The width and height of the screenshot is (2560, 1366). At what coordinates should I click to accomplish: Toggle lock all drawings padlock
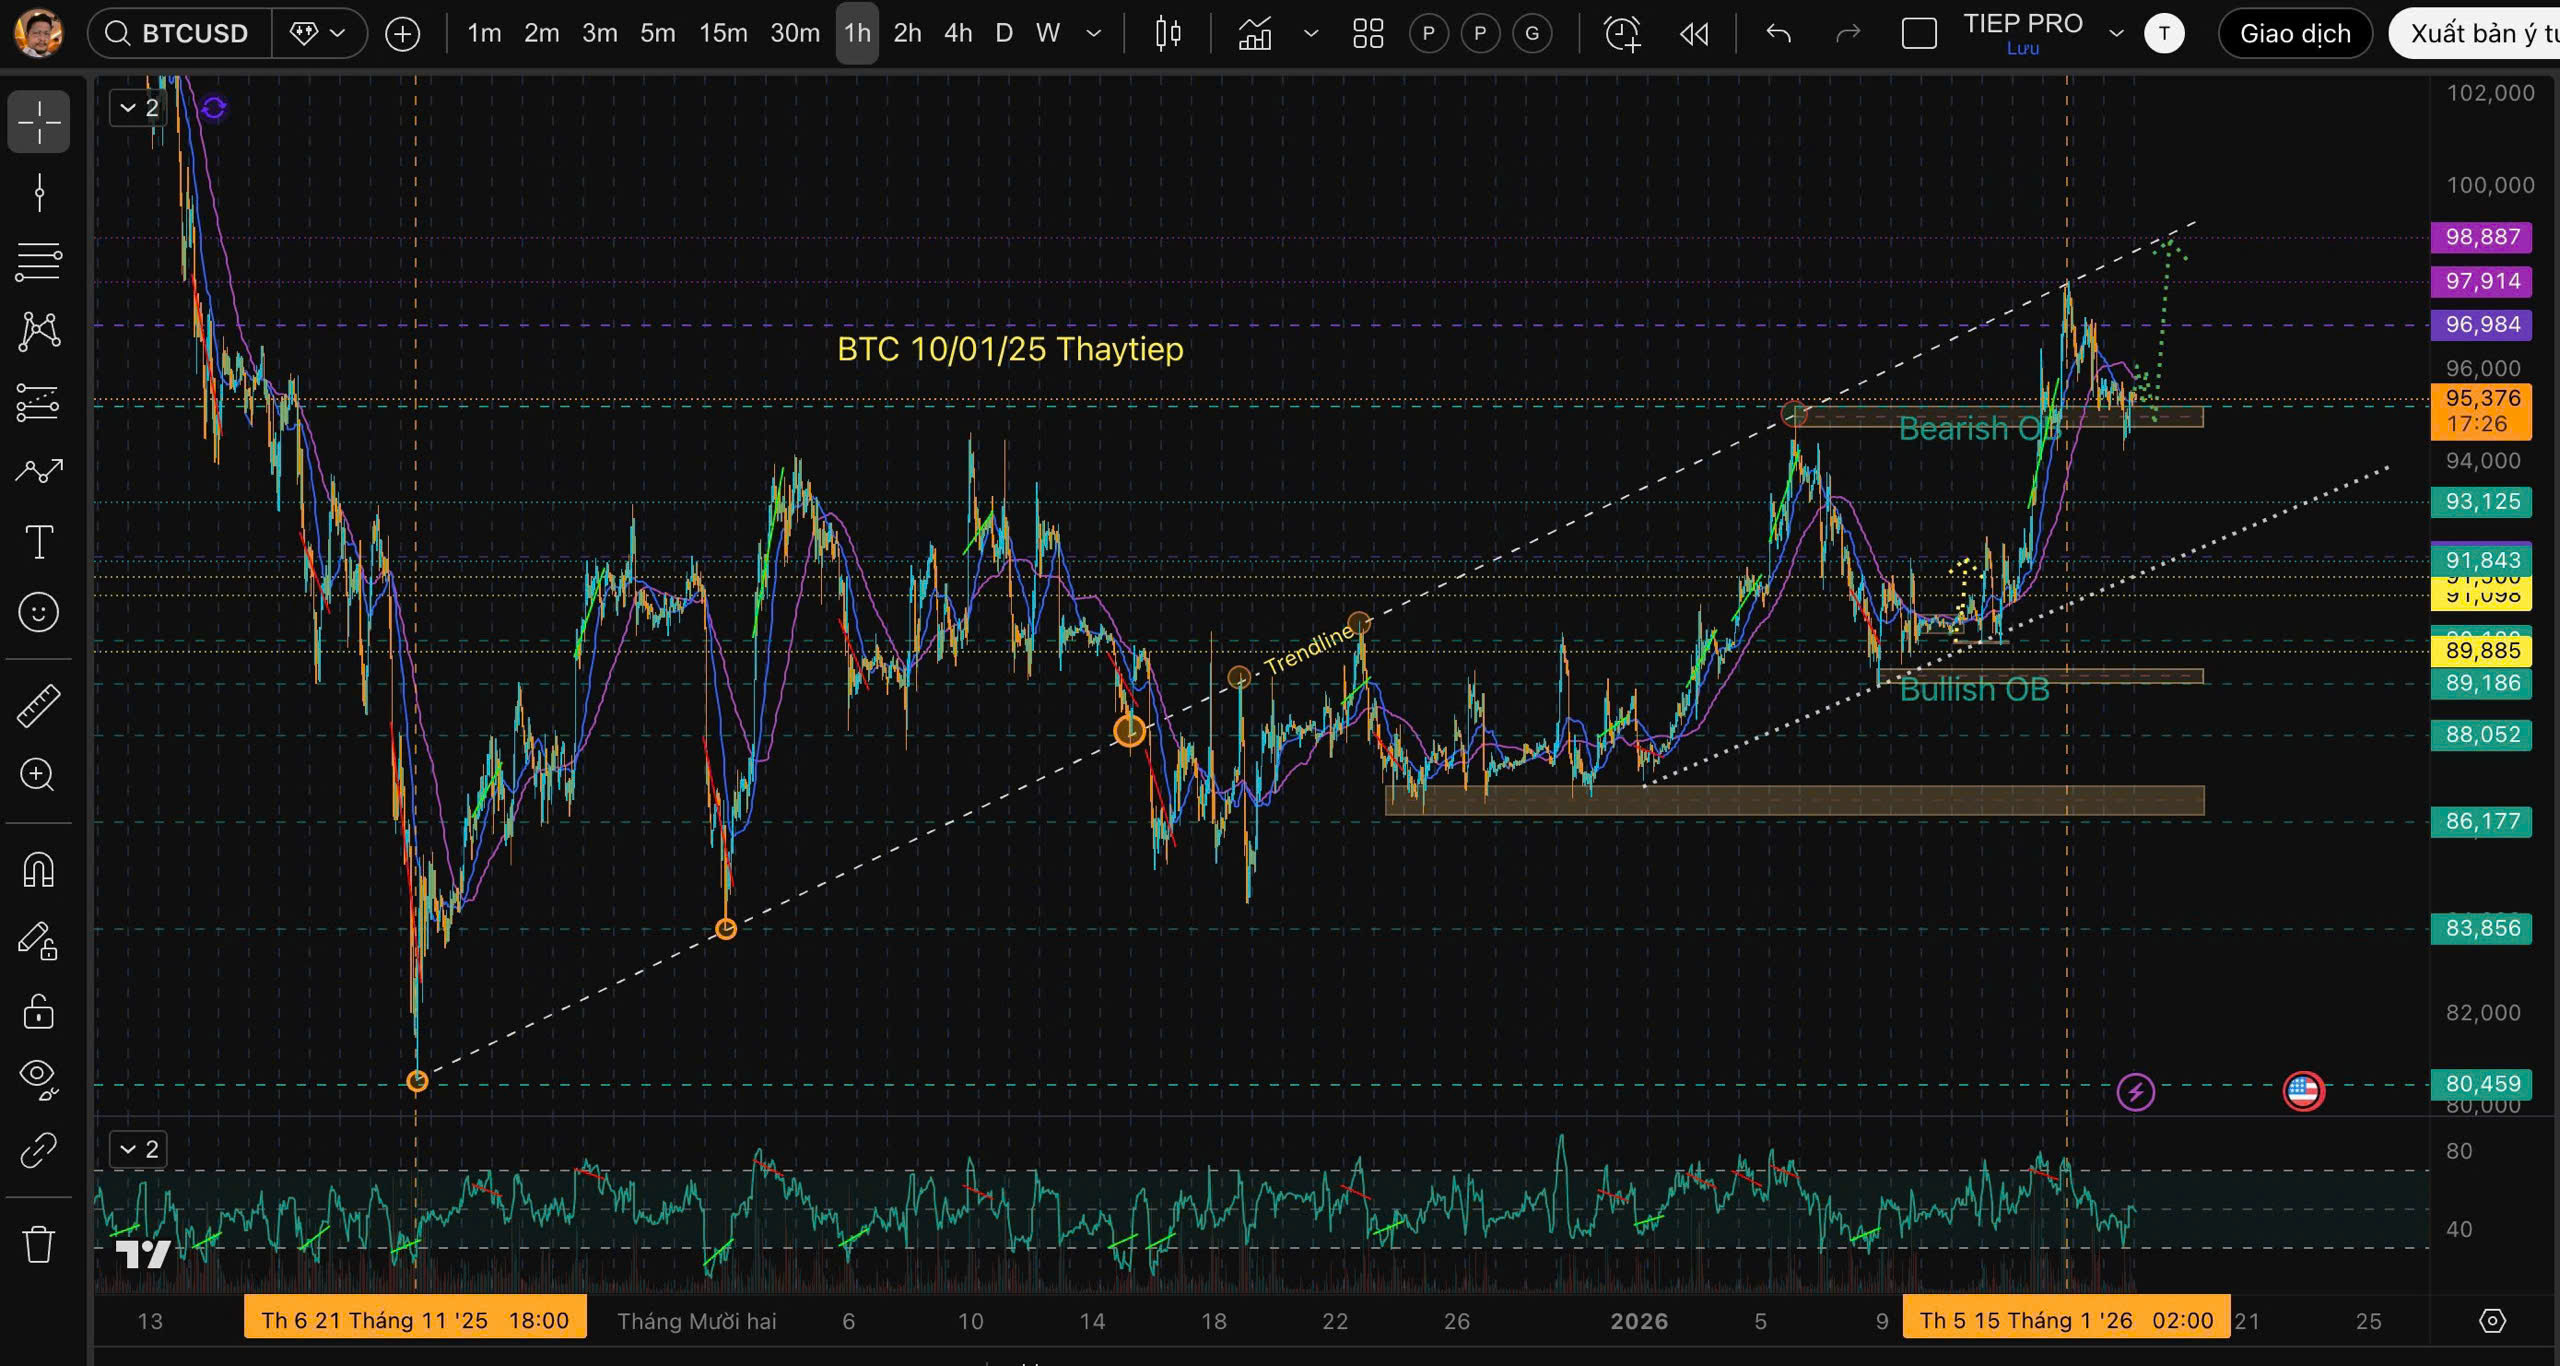[38, 1012]
